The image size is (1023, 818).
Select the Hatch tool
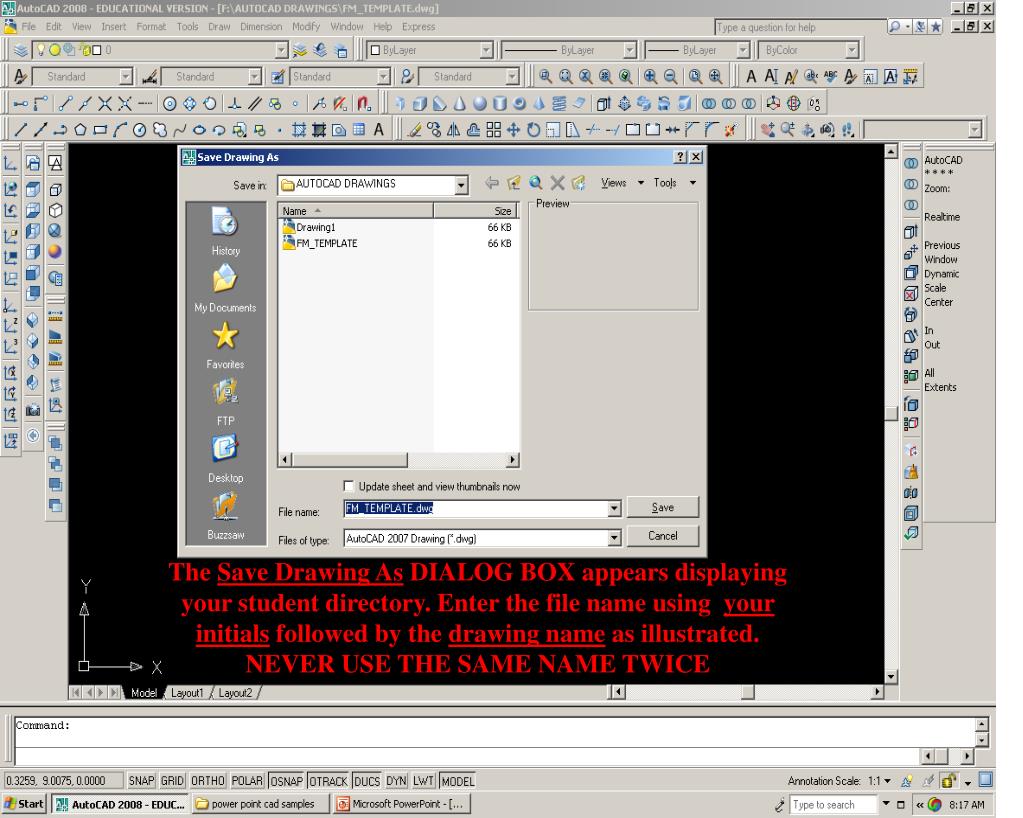pyautogui.click(x=299, y=130)
